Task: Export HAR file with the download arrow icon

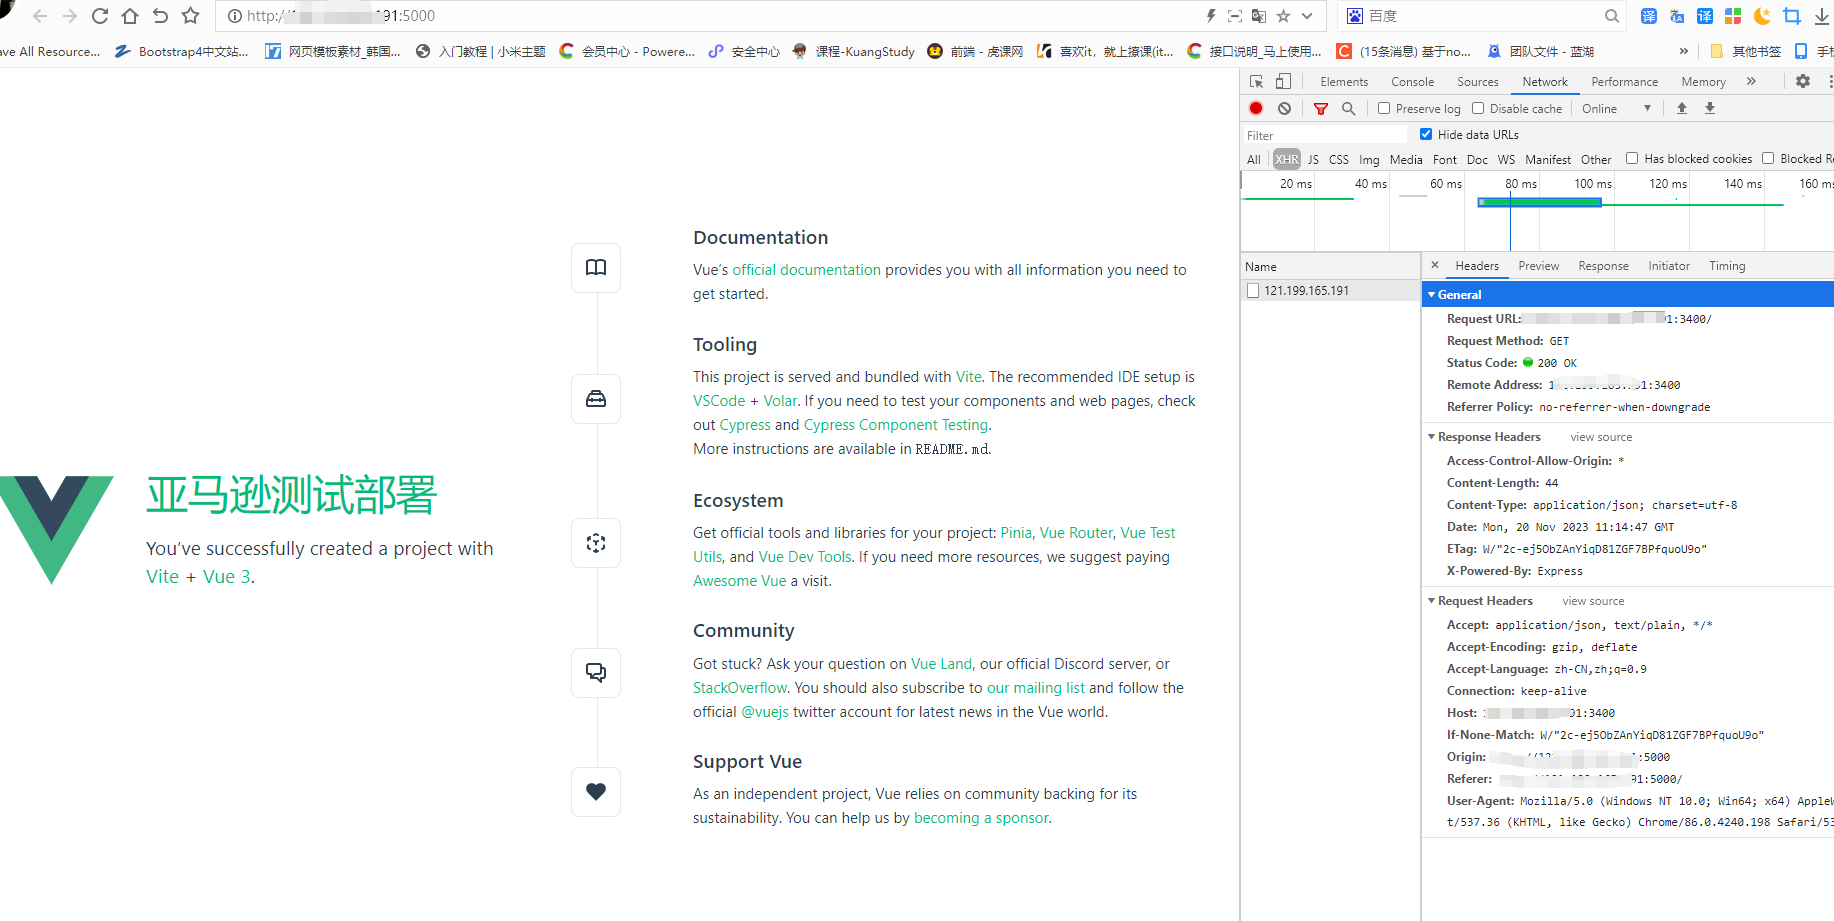Action: click(1710, 108)
